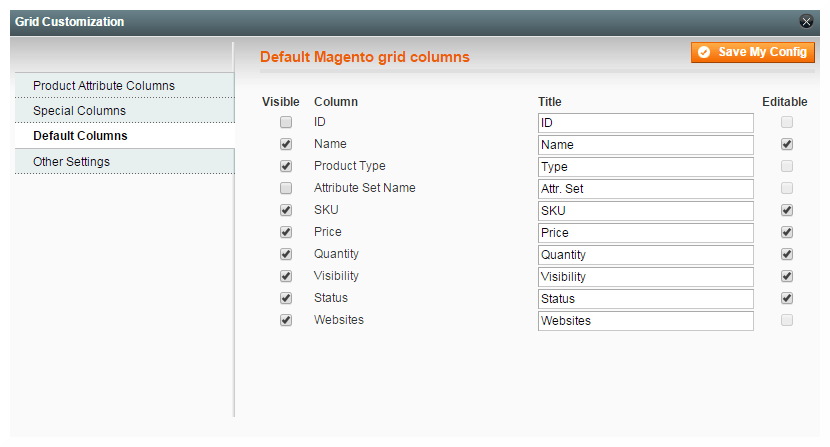Uncheck the Editable checkbox for Status

point(787,298)
